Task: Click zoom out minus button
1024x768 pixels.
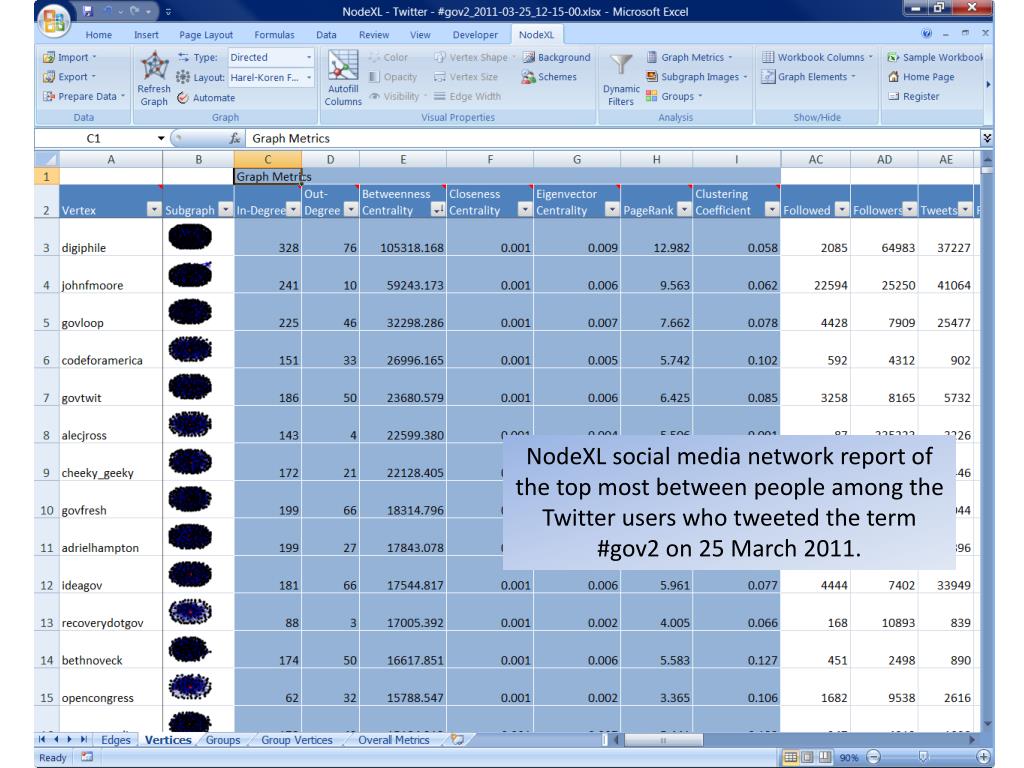Action: click(874, 757)
